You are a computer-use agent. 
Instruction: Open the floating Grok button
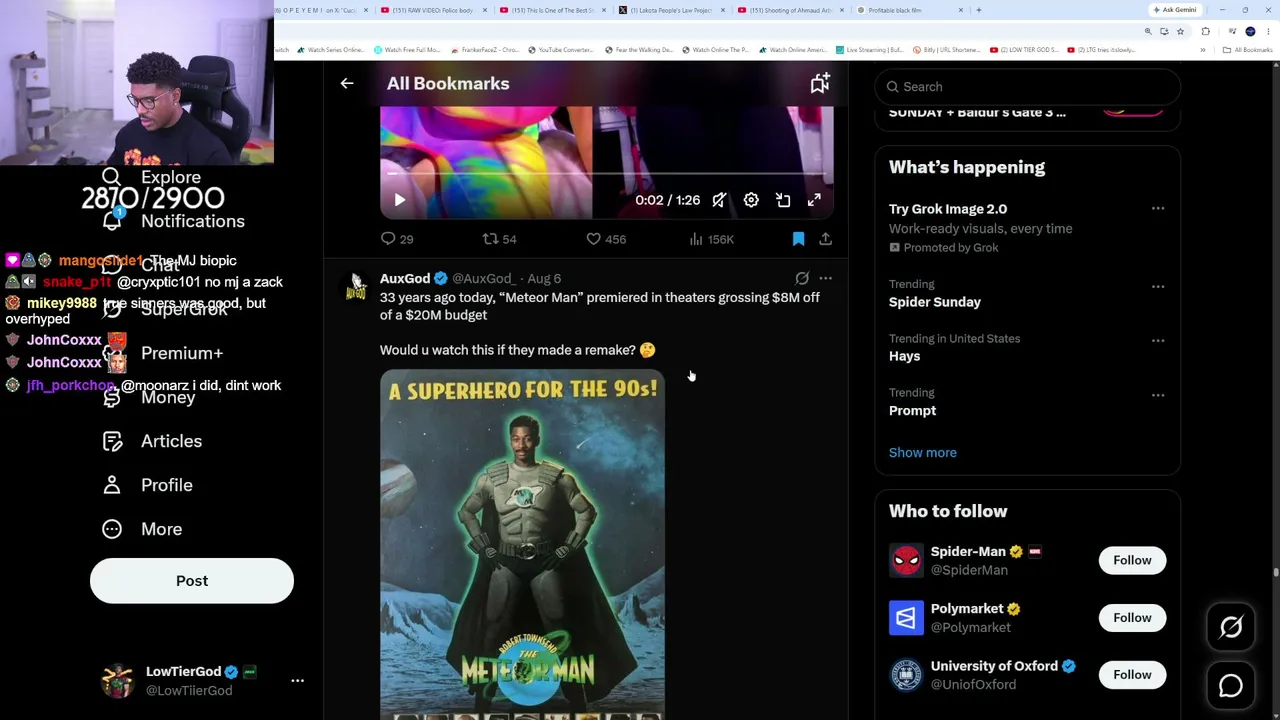pos(1231,627)
